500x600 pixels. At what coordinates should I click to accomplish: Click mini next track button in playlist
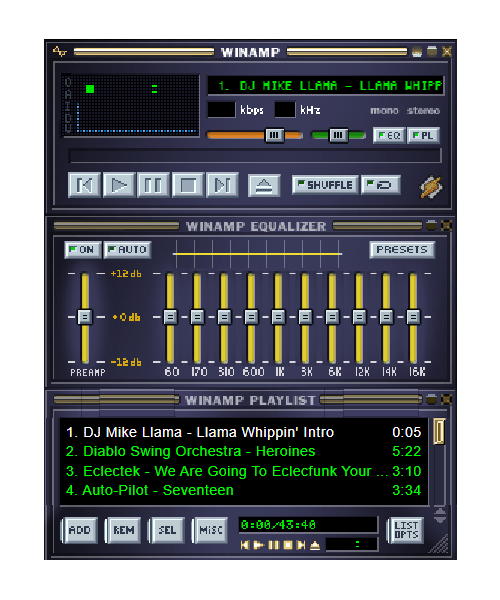tap(301, 545)
